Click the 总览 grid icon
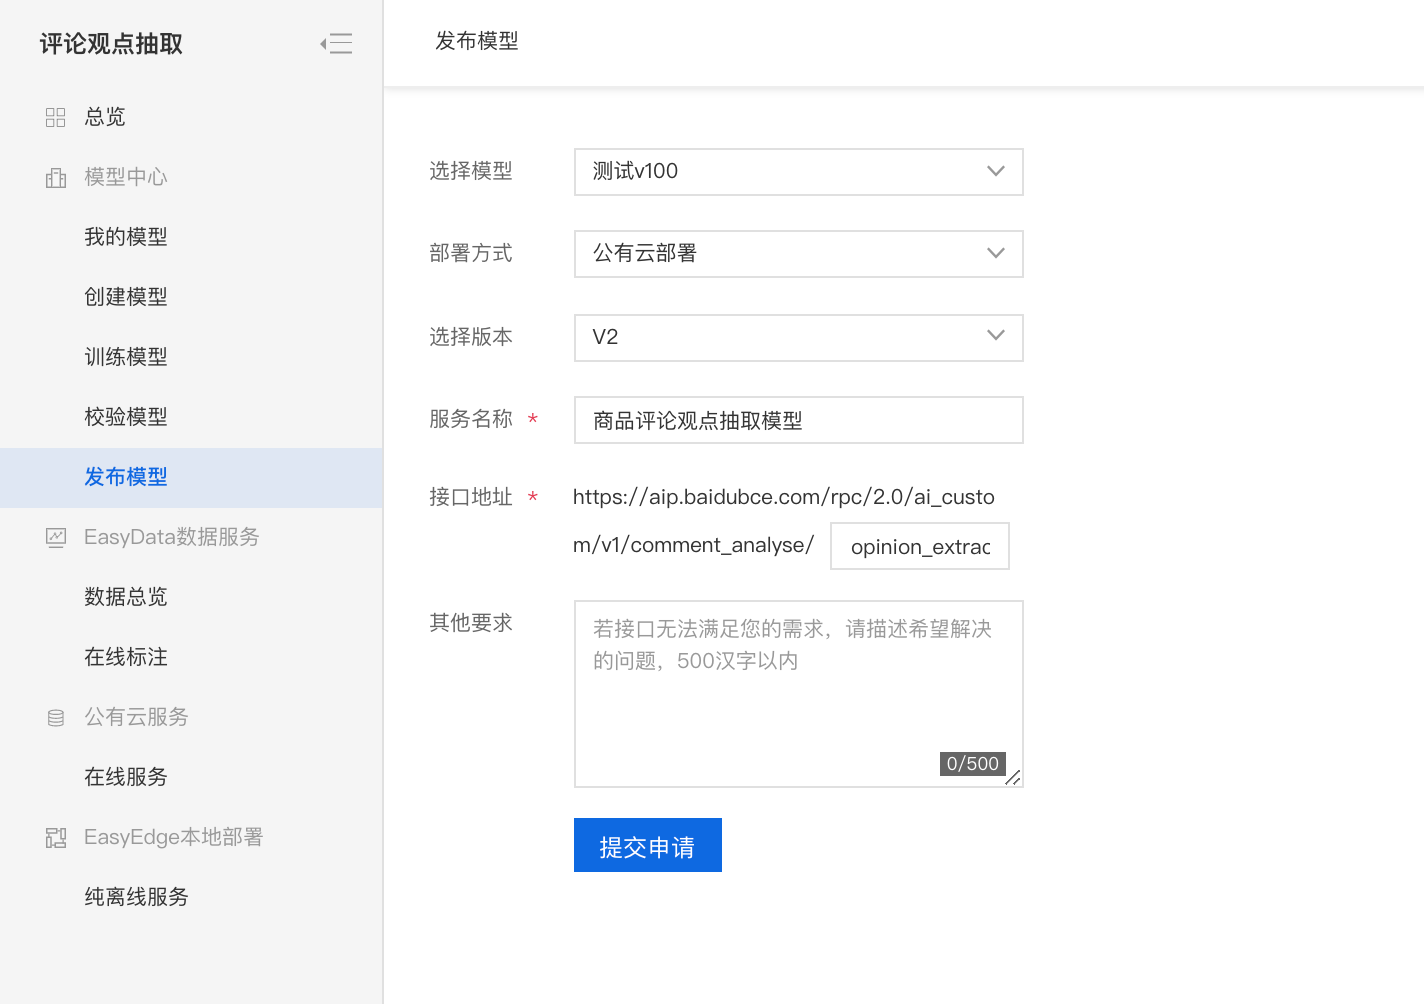The height and width of the screenshot is (1004, 1424). [x=56, y=118]
